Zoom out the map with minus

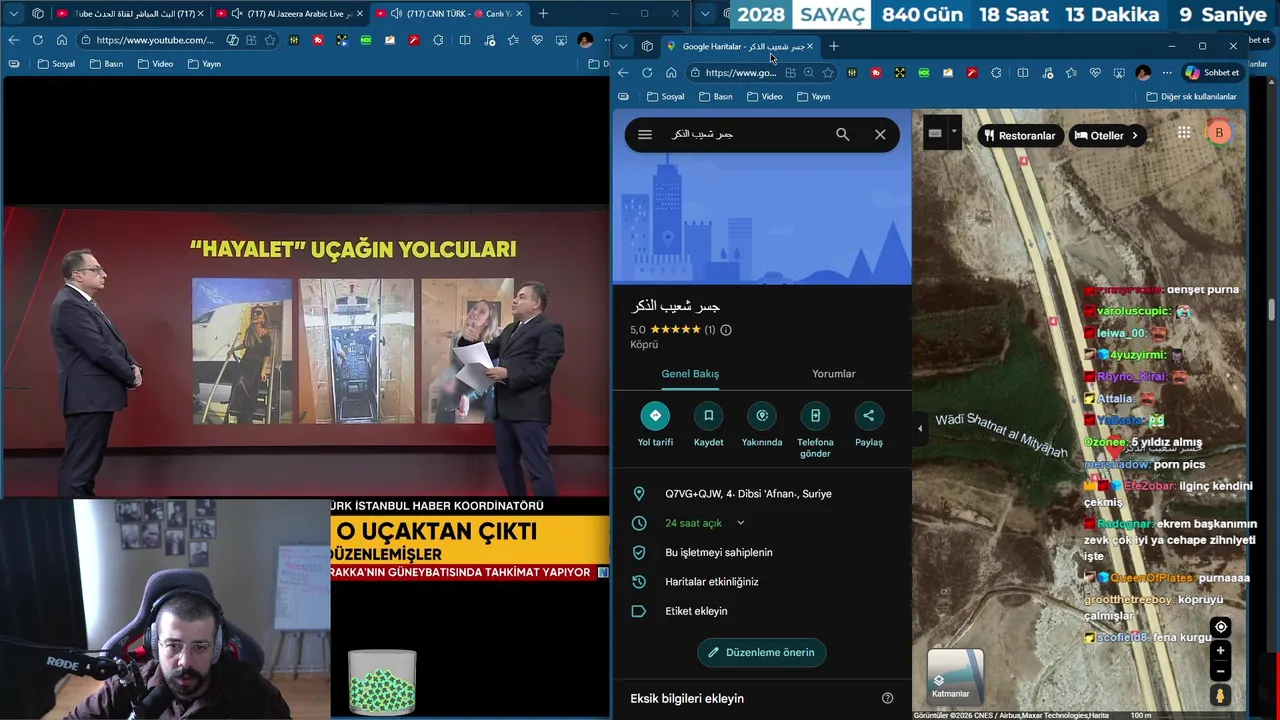pyautogui.click(x=1220, y=671)
